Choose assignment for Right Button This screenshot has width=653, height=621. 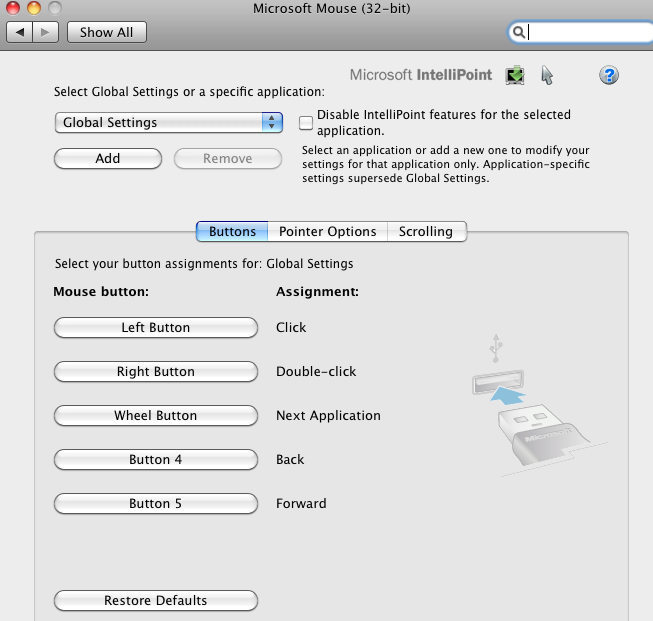[x=156, y=372]
